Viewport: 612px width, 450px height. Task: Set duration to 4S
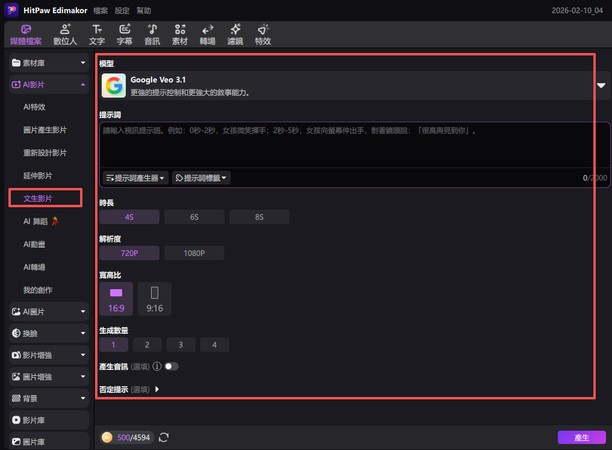(x=129, y=217)
